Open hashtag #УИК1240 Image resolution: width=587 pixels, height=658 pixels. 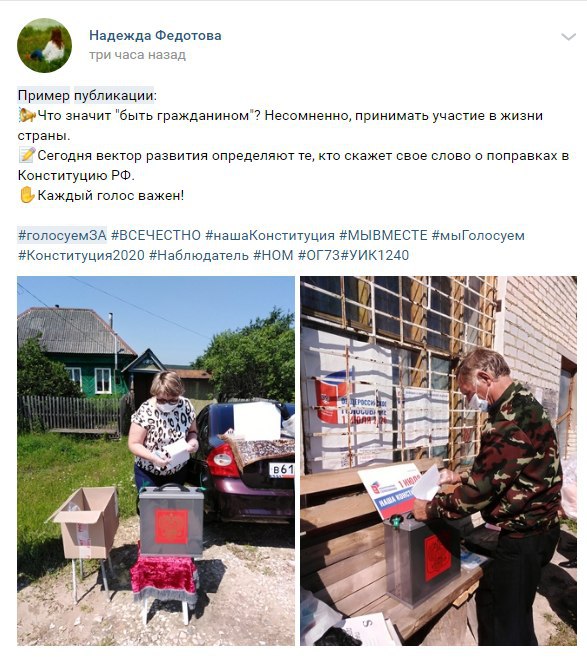(x=374, y=255)
